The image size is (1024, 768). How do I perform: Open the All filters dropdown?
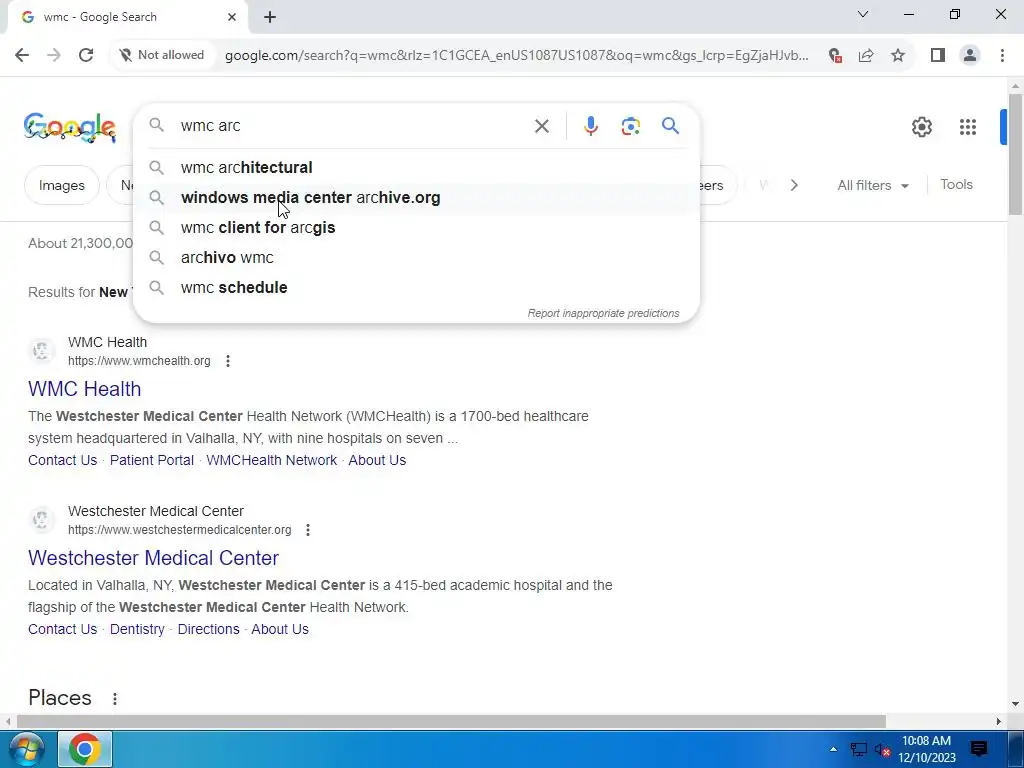pos(872,185)
